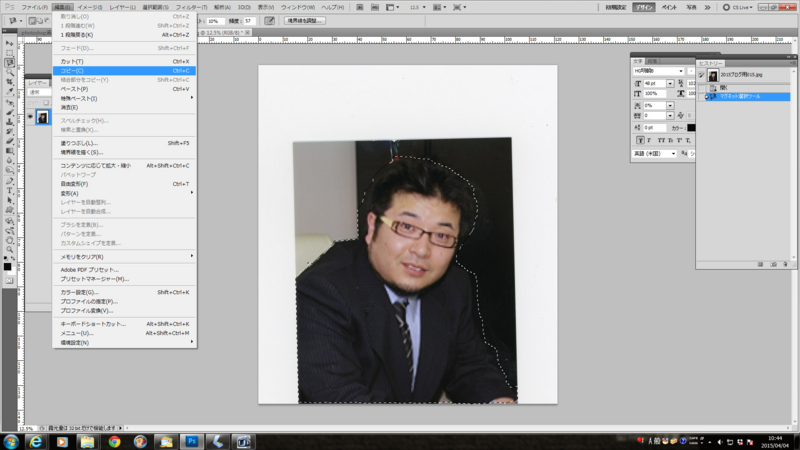Select the Blur tool
Screen dimensions: 800x450
[10, 160]
